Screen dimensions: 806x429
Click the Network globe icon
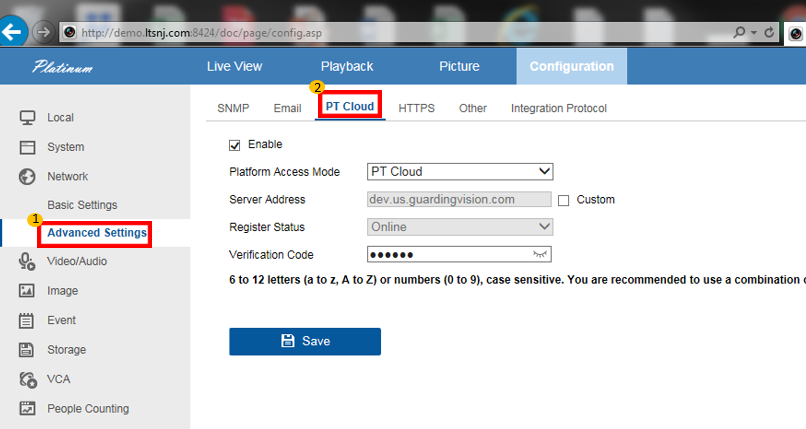tap(28, 177)
